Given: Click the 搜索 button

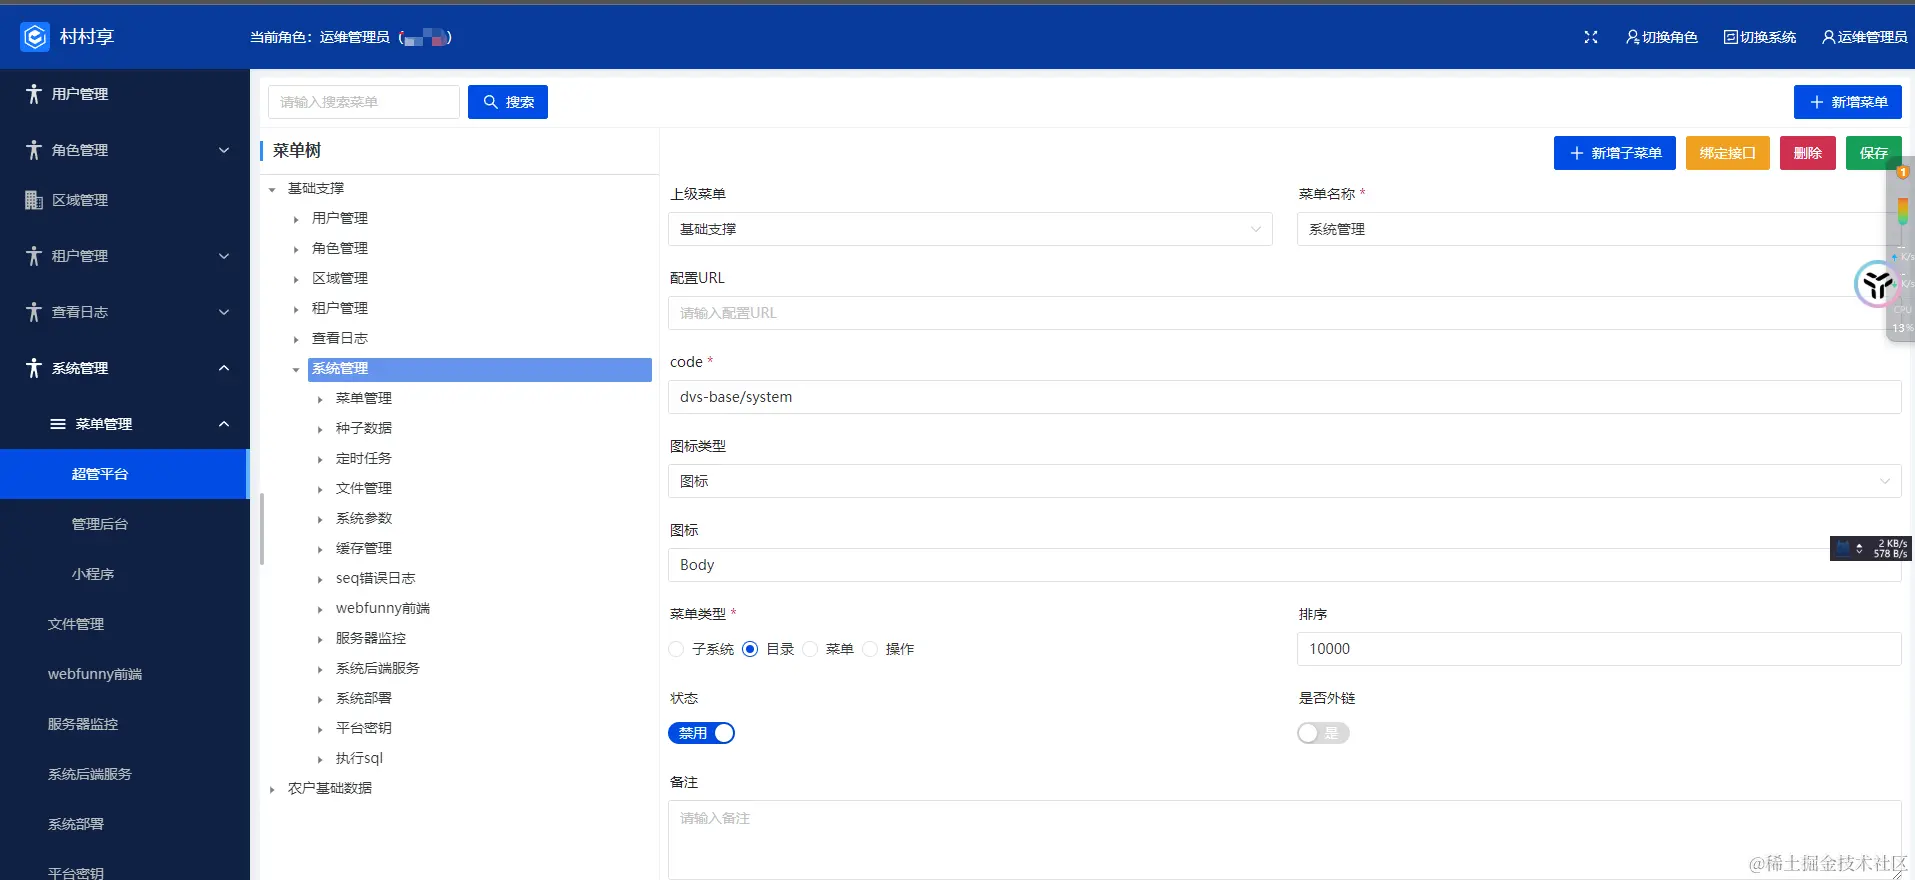Looking at the screenshot, I should pyautogui.click(x=508, y=102).
